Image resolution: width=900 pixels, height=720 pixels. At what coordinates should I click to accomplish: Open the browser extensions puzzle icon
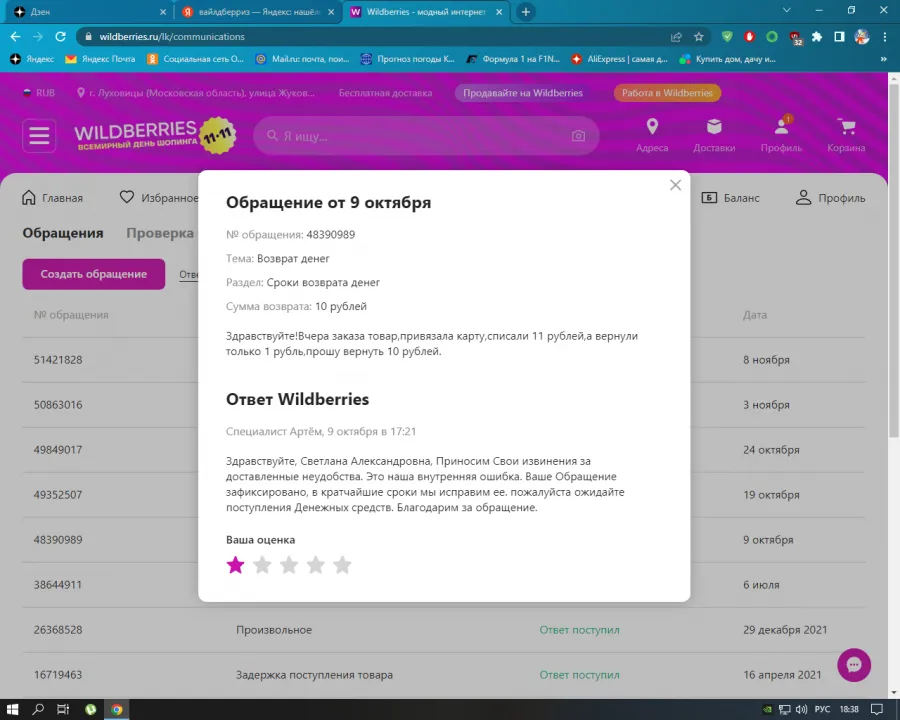(x=817, y=37)
